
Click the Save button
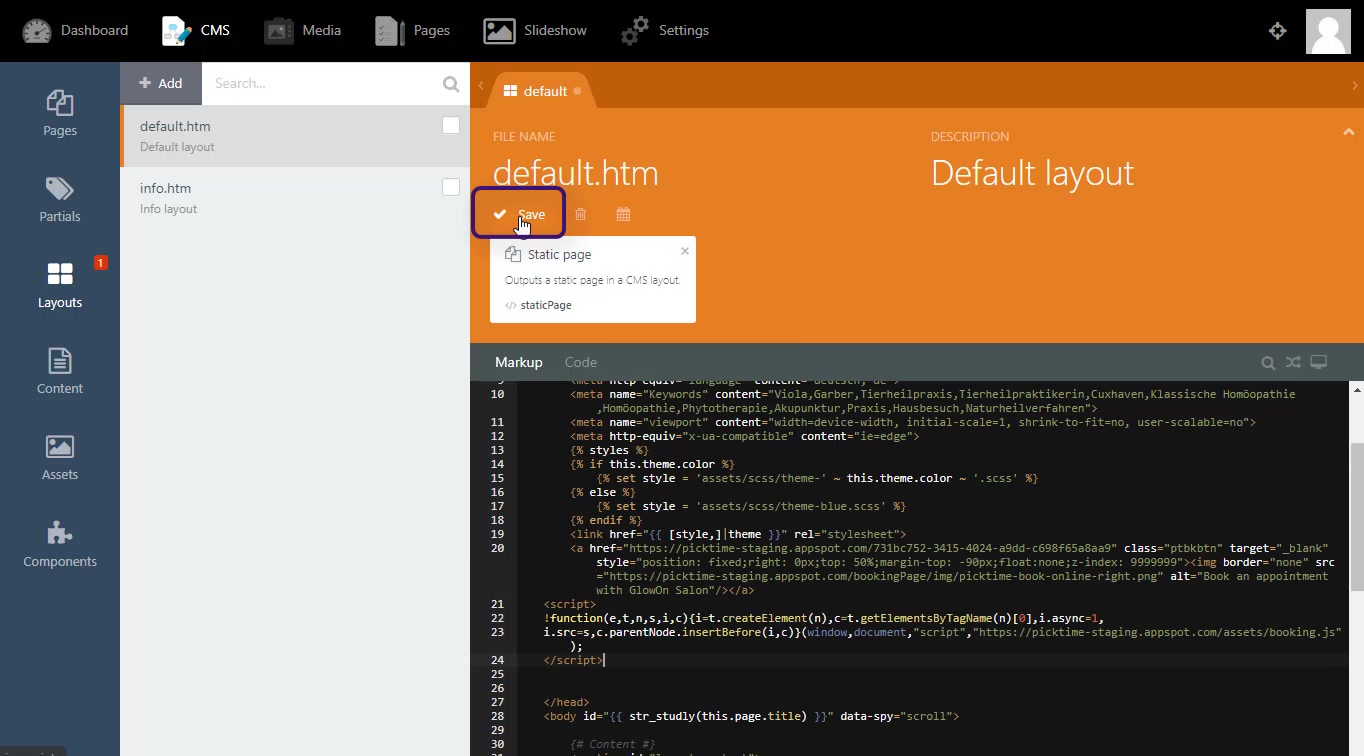(520, 214)
